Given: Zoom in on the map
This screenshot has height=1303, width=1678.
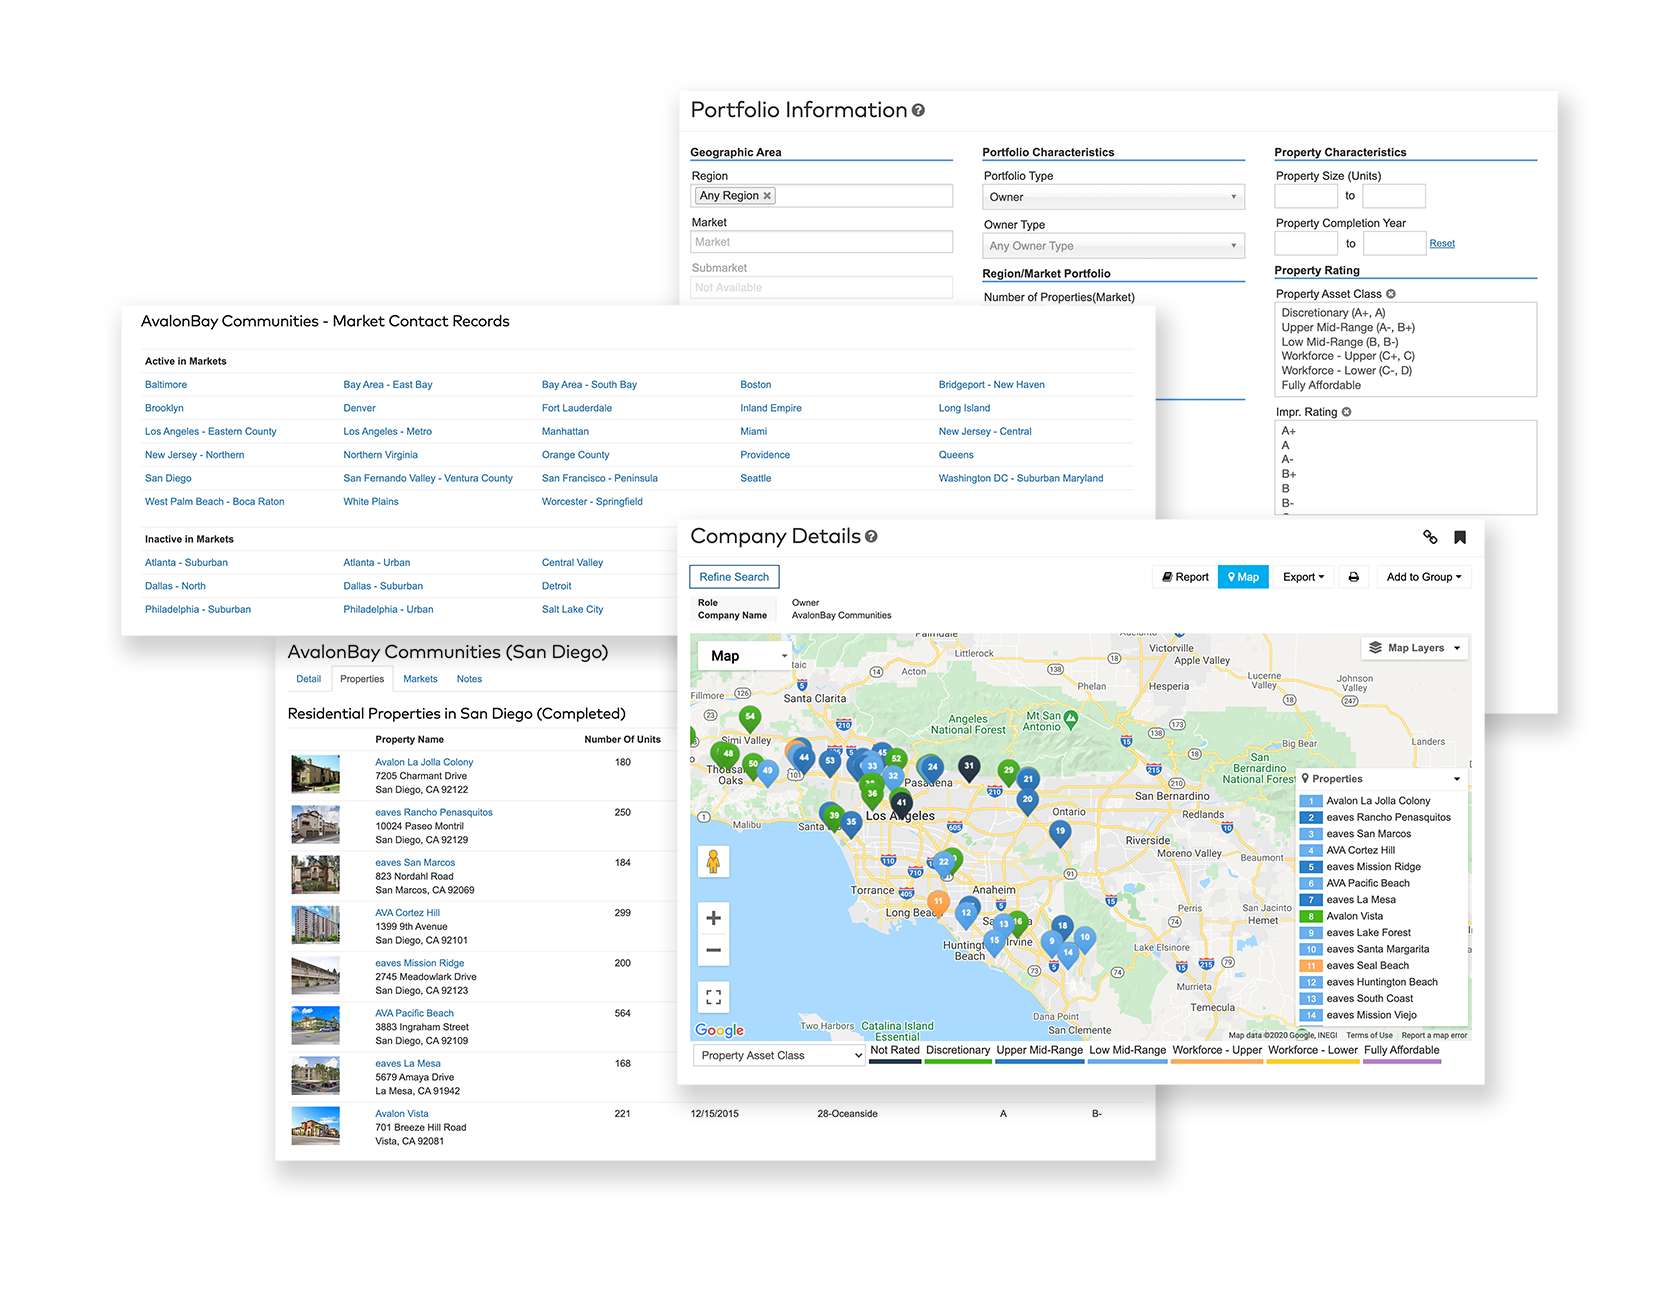Looking at the screenshot, I should pos(713,918).
